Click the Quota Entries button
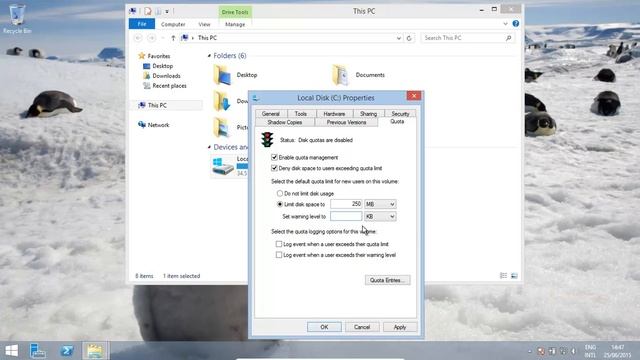The width and height of the screenshot is (640, 360). pyautogui.click(x=387, y=280)
